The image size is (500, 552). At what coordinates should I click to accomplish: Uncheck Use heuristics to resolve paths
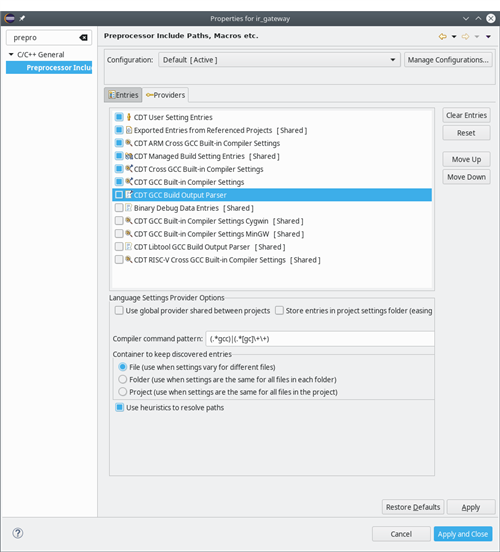(x=119, y=407)
